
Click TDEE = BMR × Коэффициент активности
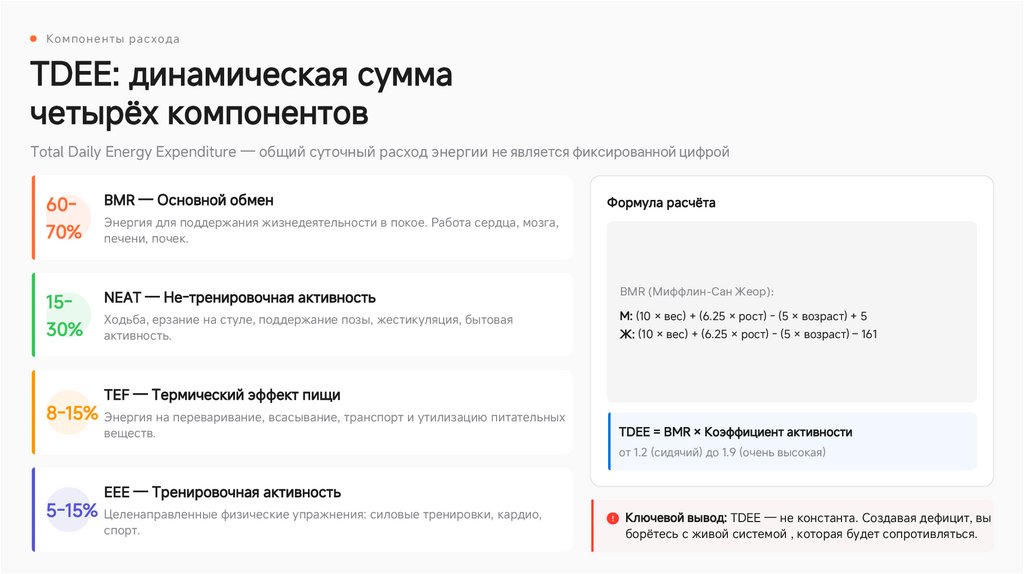(x=735, y=432)
